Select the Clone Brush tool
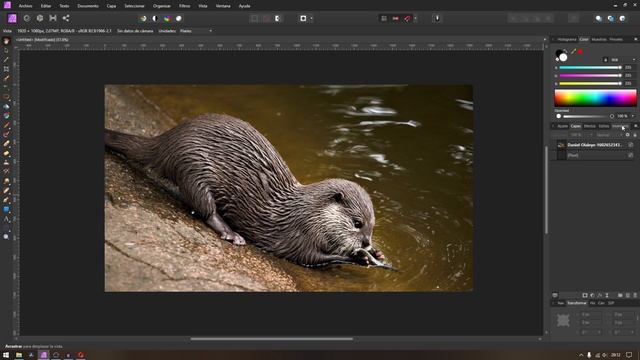This screenshot has height=360, width=640. click(6, 162)
